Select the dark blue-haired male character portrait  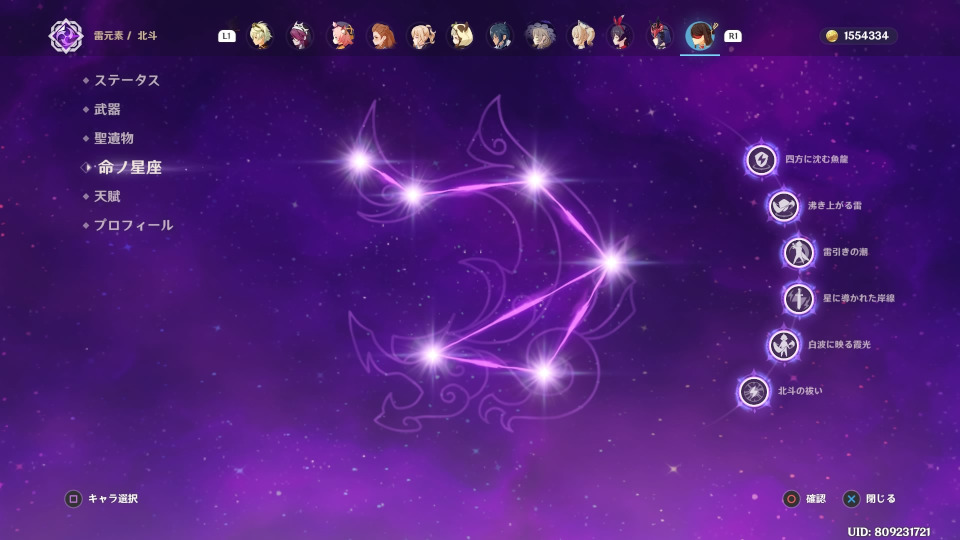point(500,36)
